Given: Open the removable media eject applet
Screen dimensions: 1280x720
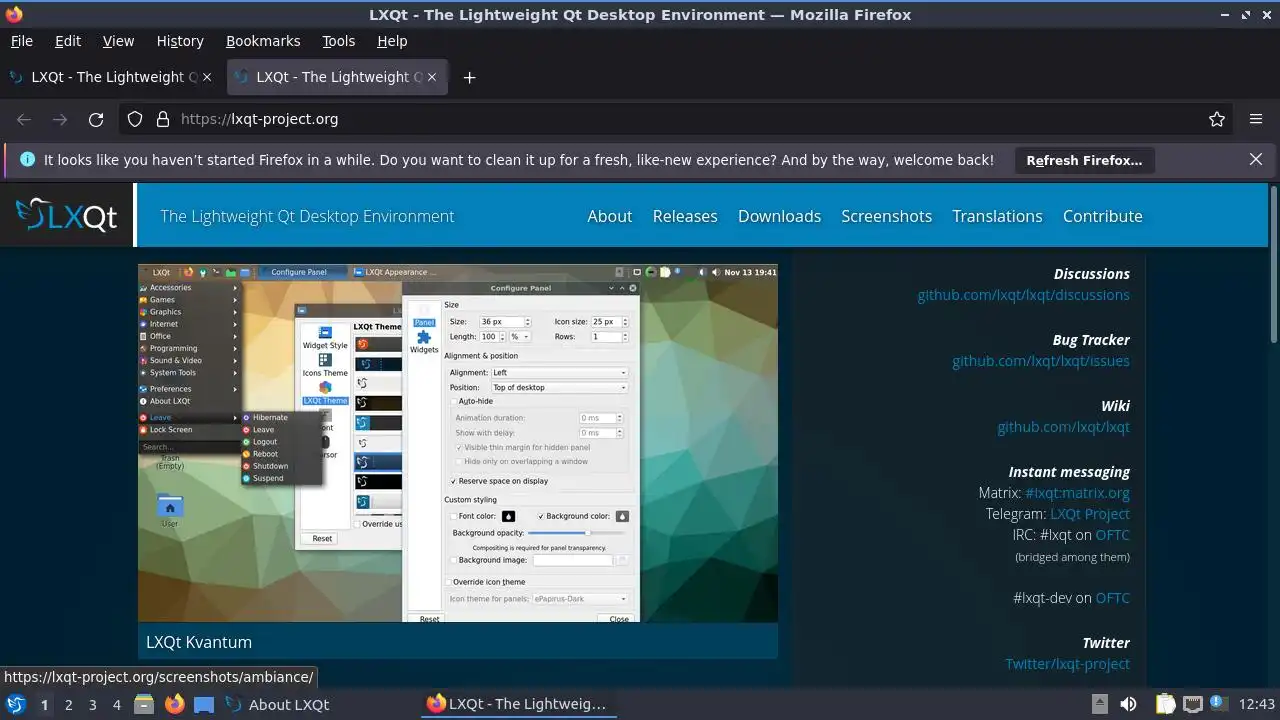Looking at the screenshot, I should pos(1099,703).
